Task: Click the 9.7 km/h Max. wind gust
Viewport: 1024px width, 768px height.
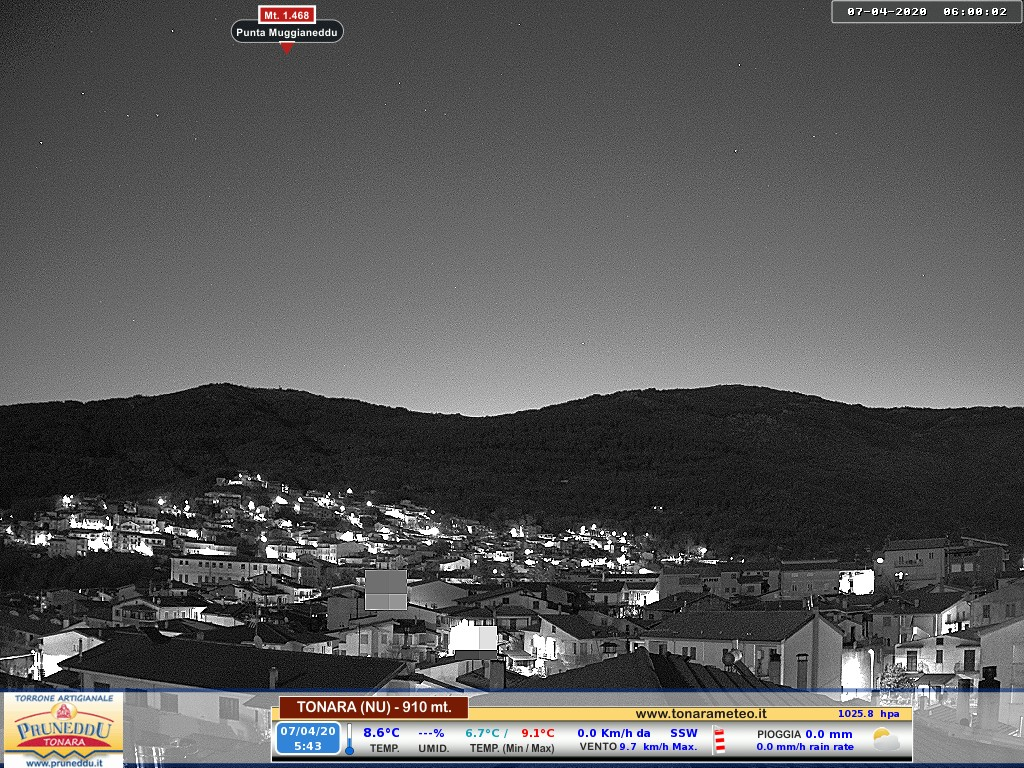Action: (x=658, y=746)
